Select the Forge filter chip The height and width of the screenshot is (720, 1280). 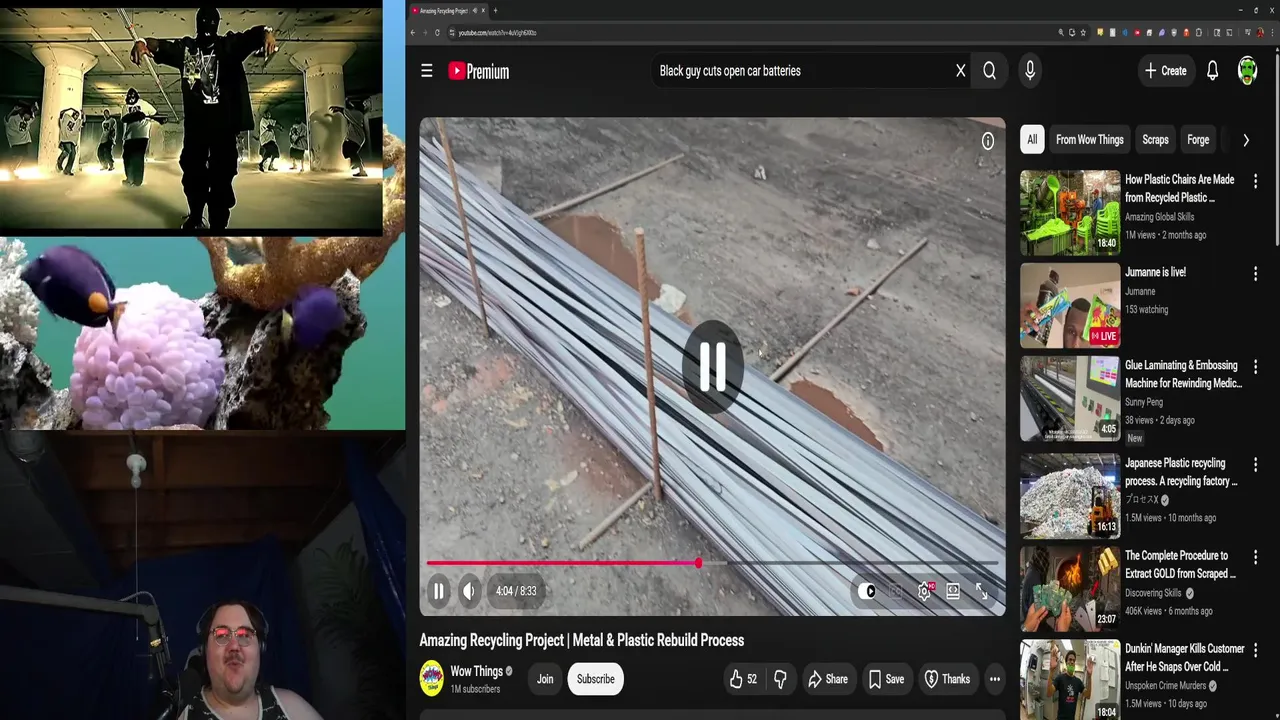(x=1198, y=140)
